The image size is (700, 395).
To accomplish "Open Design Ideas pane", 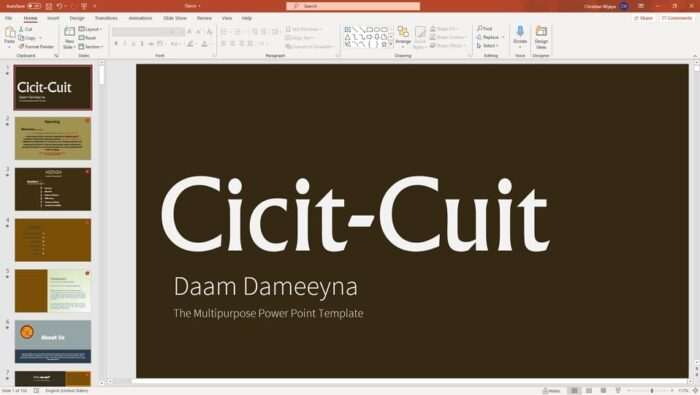I will [x=541, y=37].
